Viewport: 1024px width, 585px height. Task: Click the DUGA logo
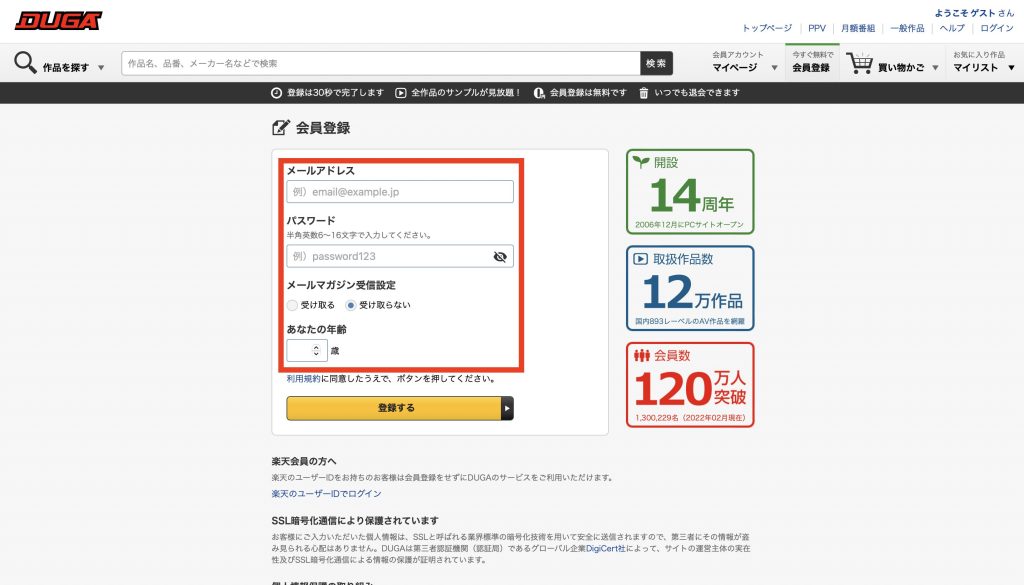(x=58, y=20)
